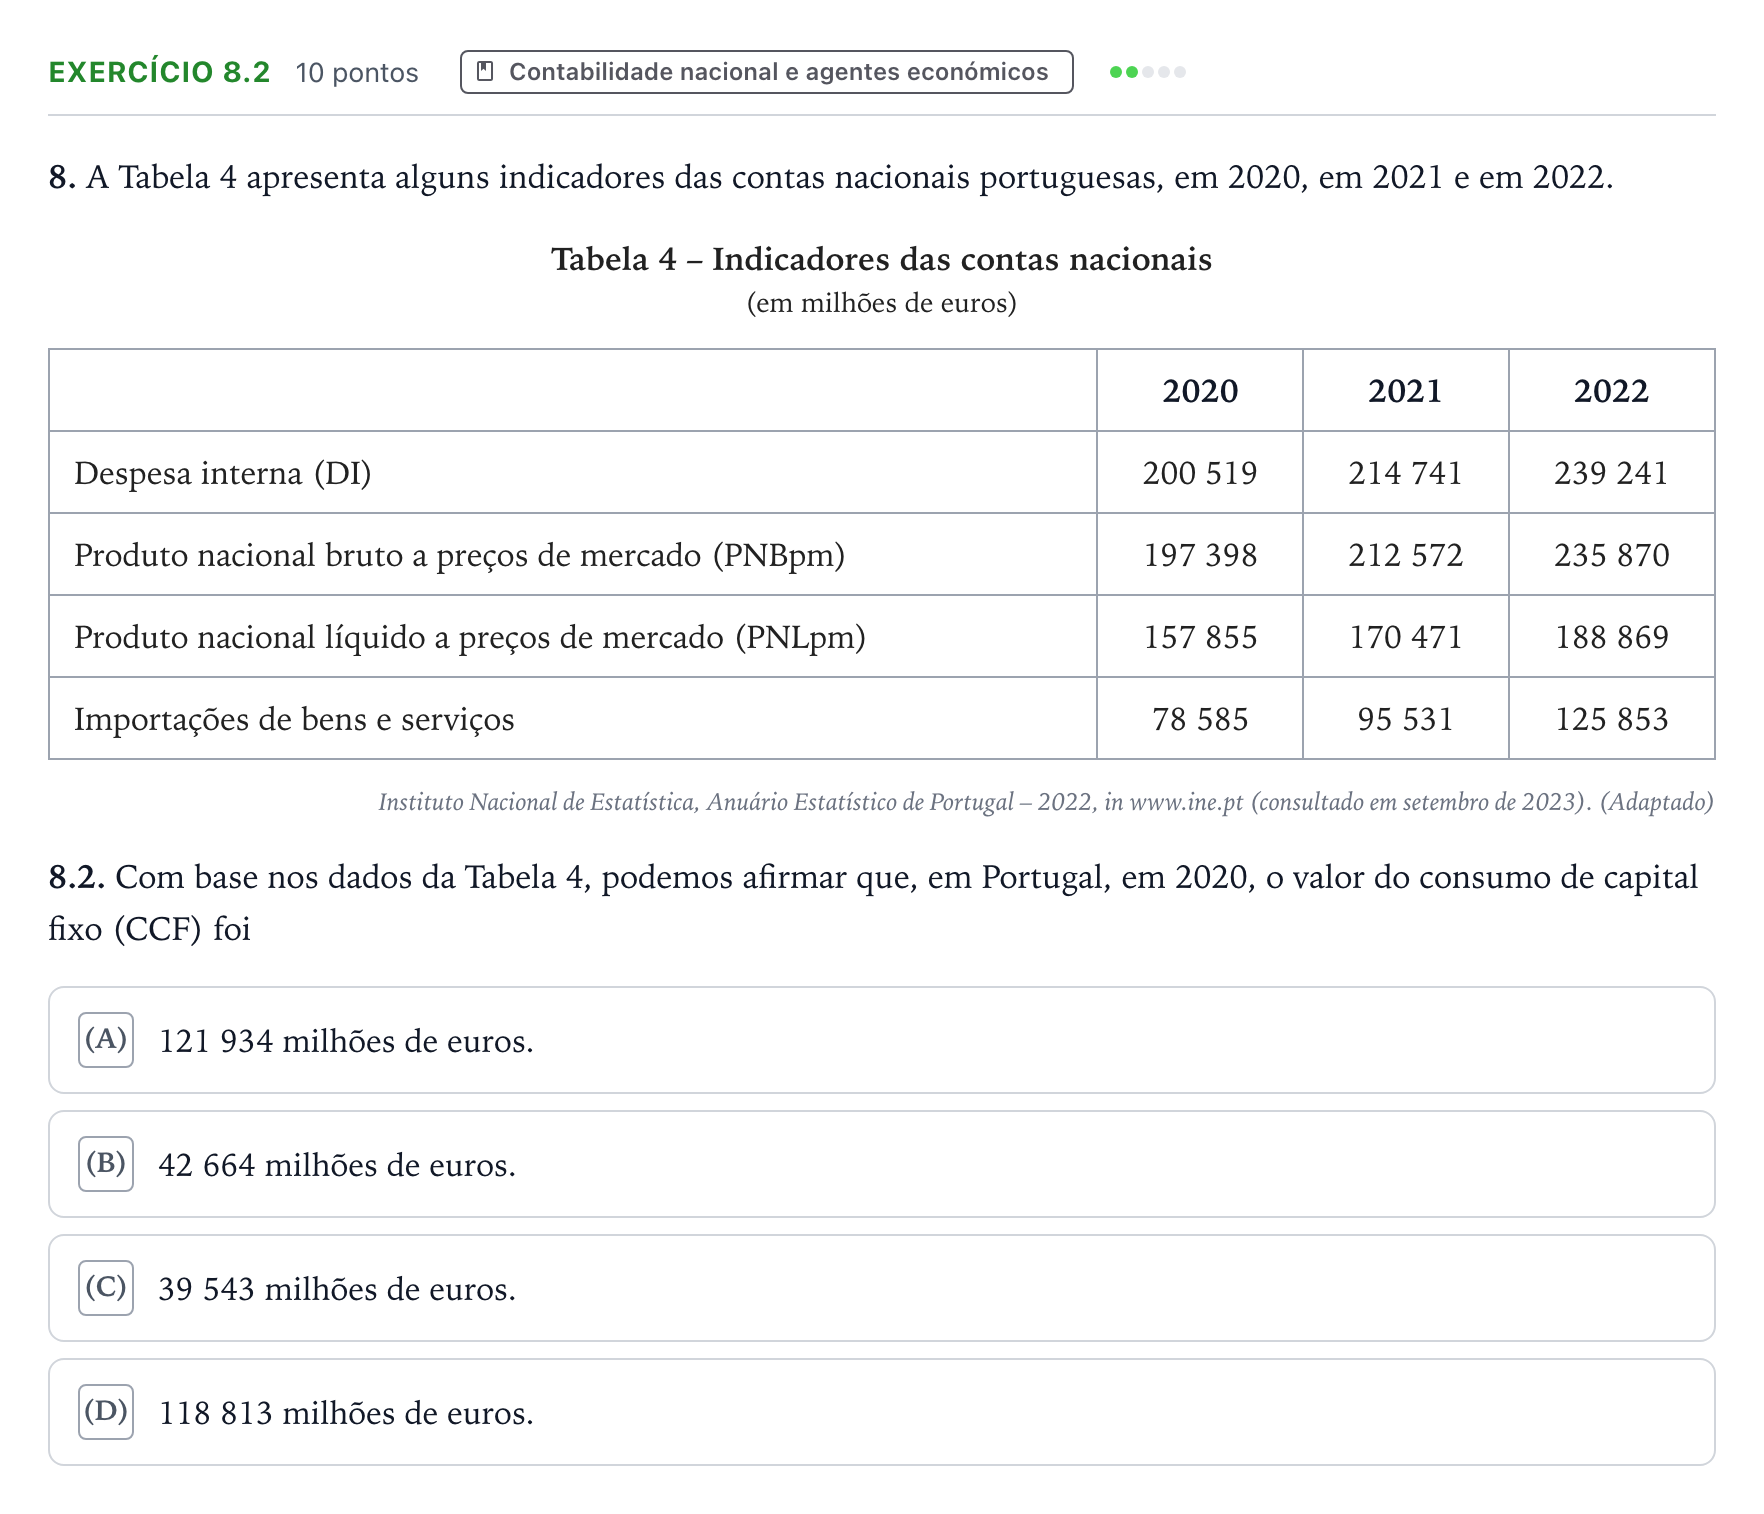Click the question 8.2 statement text
Screen dimensions: 1764x1514
click(x=873, y=903)
